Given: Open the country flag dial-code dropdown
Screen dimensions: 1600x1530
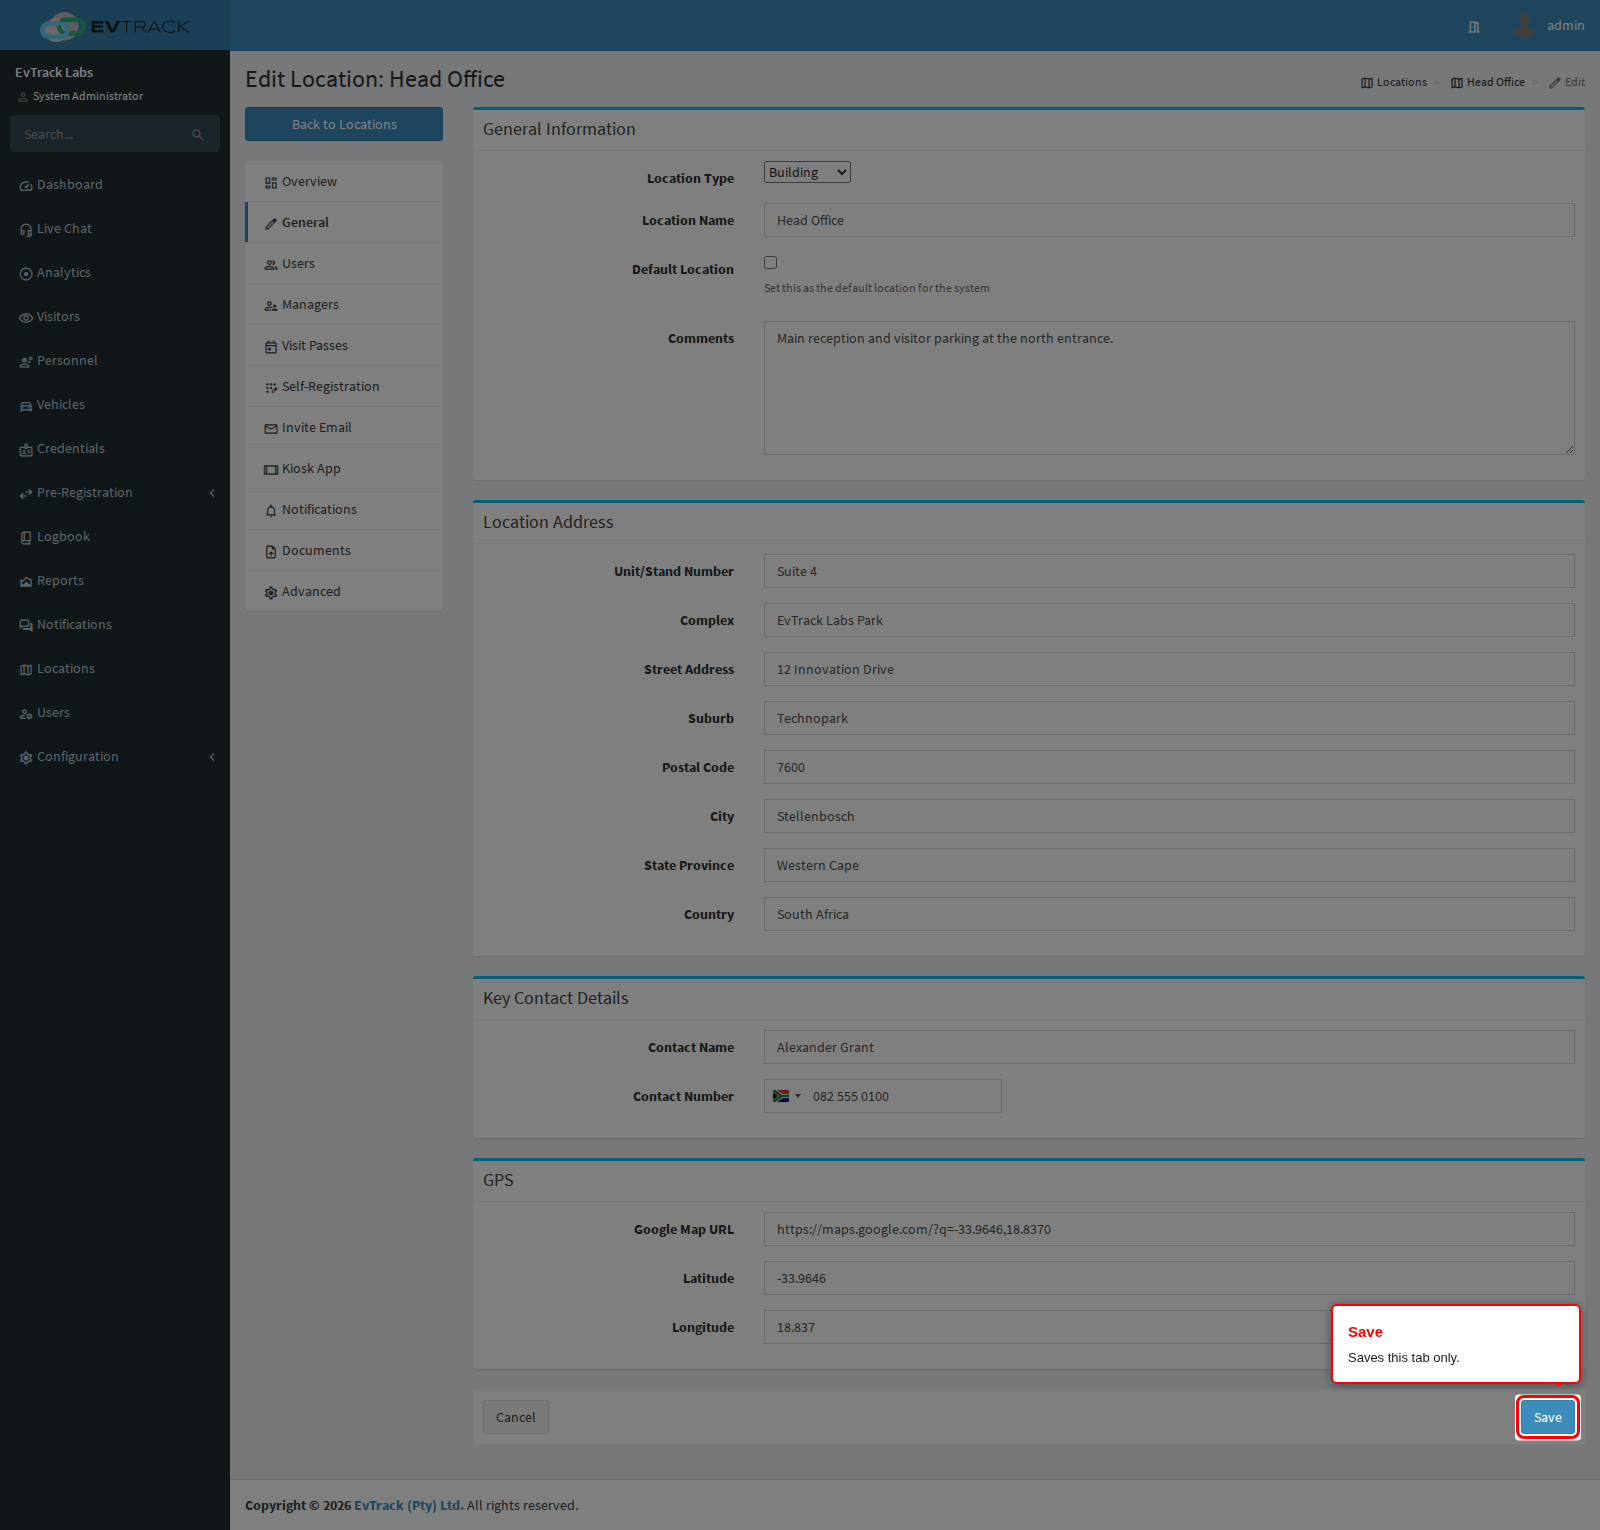Looking at the screenshot, I should click(x=786, y=1096).
